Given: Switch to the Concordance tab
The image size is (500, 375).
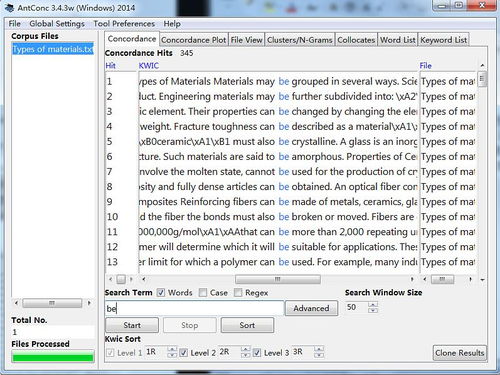Looking at the screenshot, I should pos(132,39).
